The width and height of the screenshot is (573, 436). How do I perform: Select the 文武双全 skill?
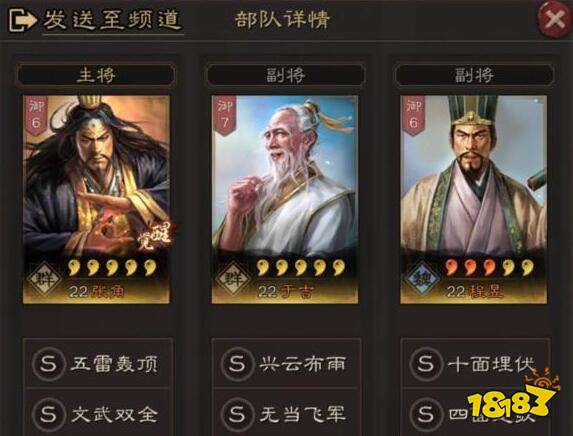click(x=98, y=414)
